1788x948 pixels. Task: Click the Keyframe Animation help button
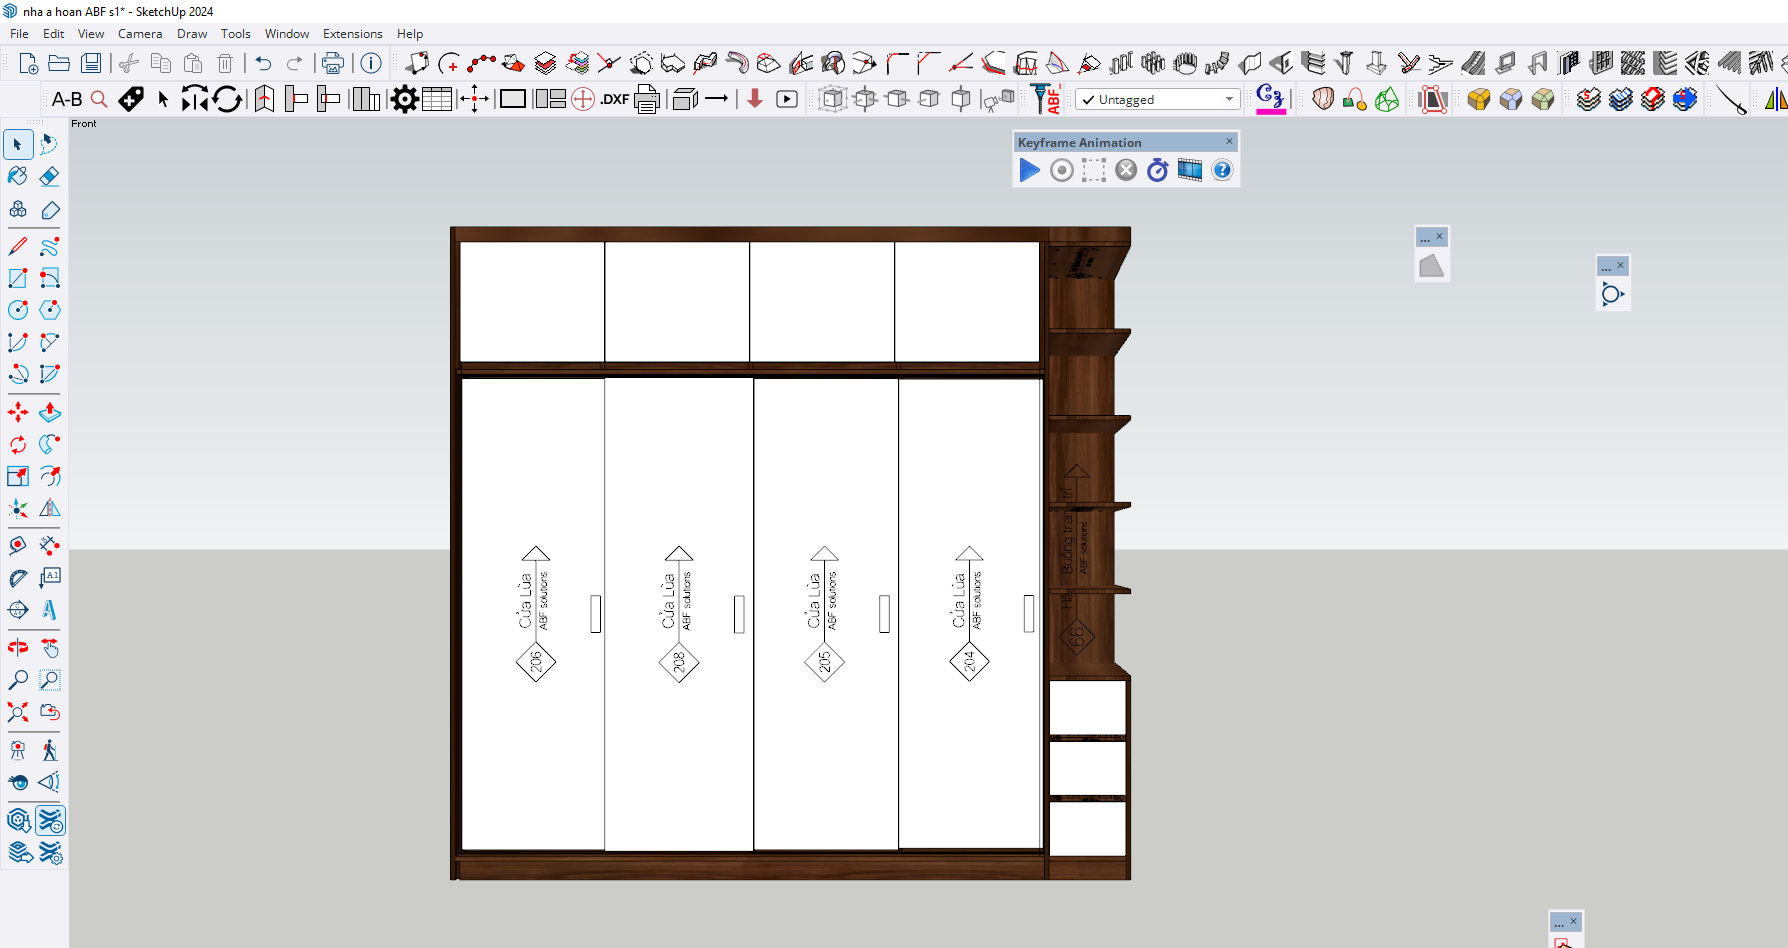pos(1222,171)
